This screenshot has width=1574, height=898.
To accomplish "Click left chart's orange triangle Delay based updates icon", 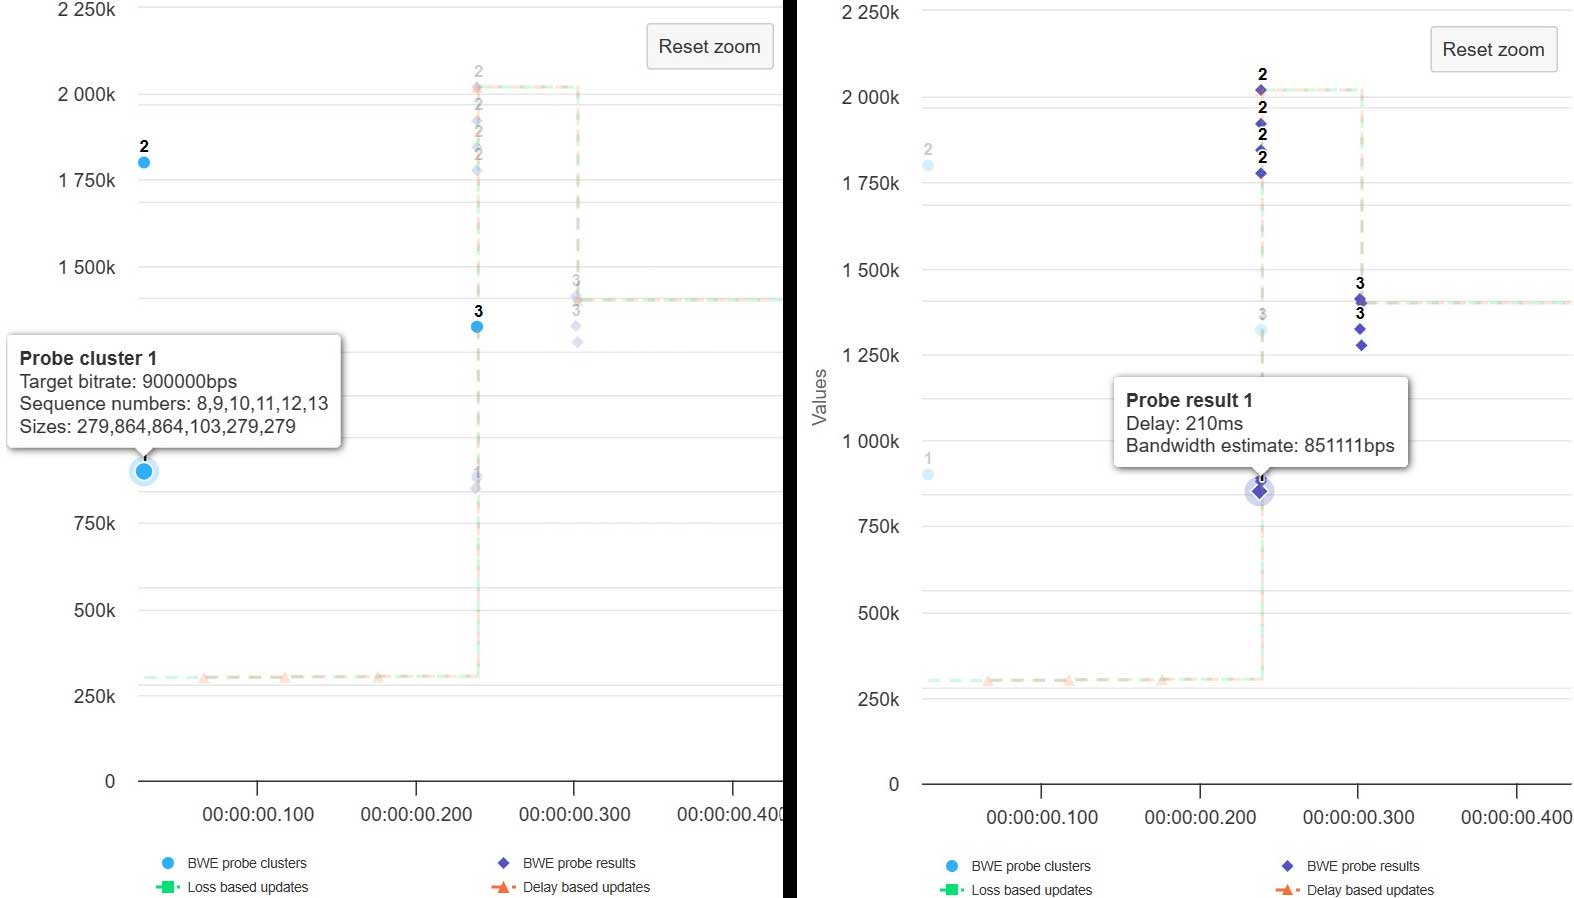I will [502, 887].
